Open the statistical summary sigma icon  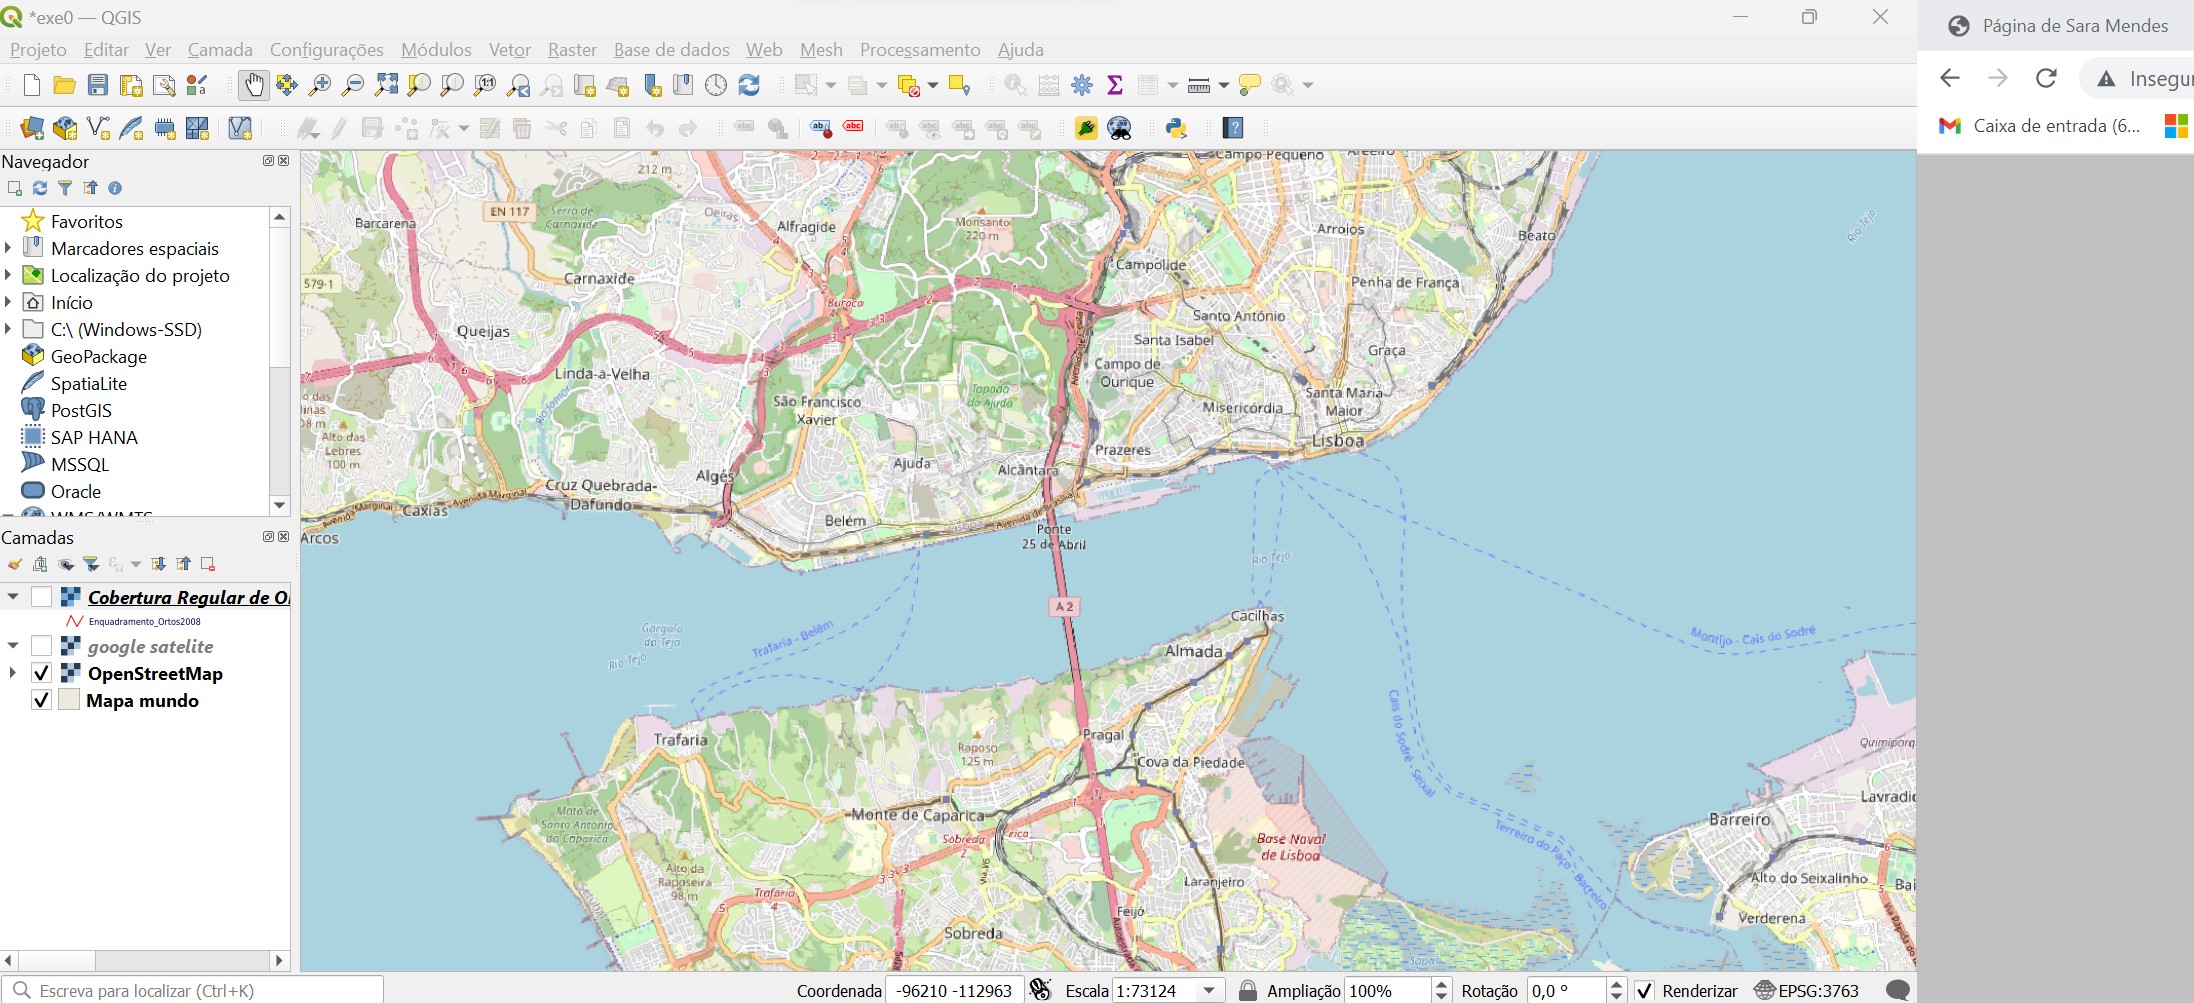[1115, 86]
